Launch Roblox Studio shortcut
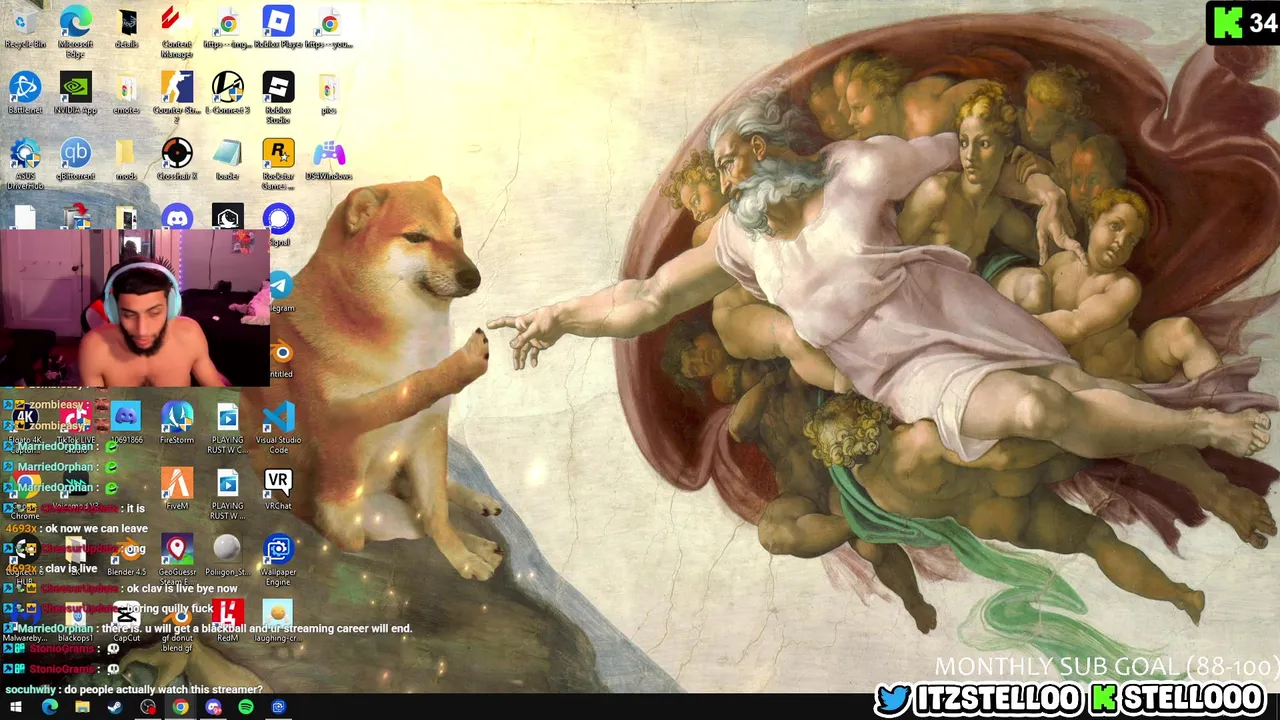Screen dimensions: 1280x720 click(278, 97)
